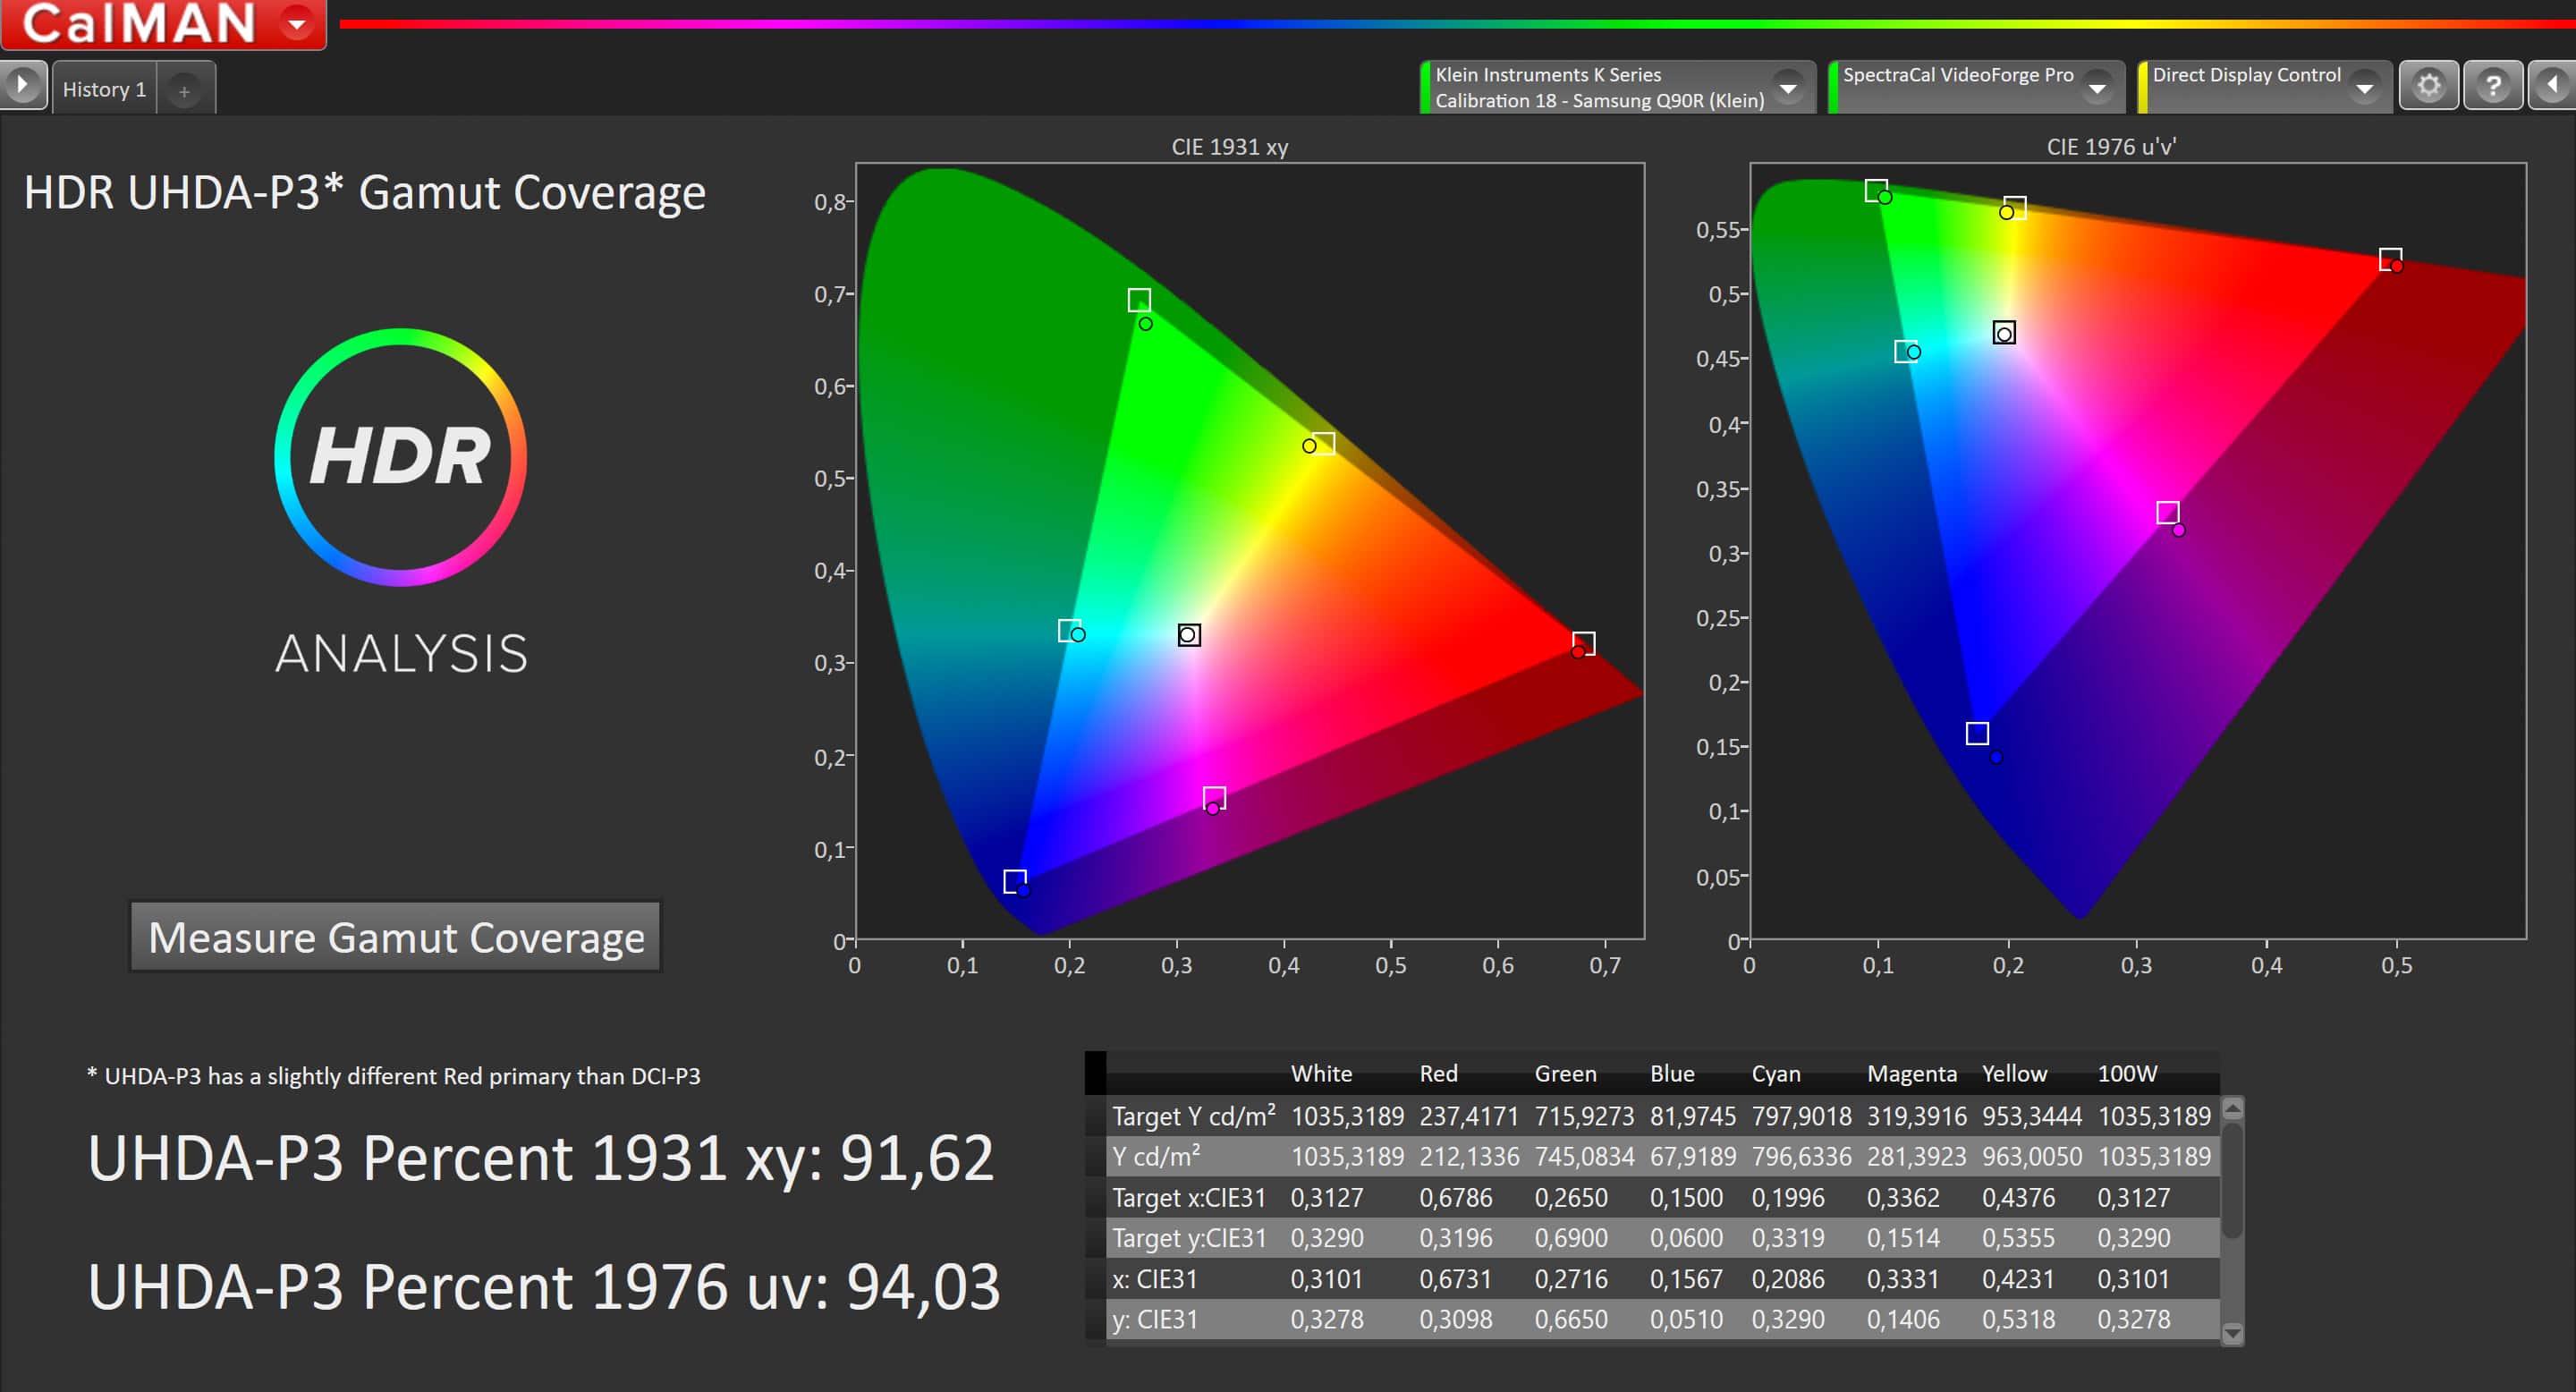Viewport: 2576px width, 1392px height.
Task: Click the play arrow button left of History 1
Action: tap(22, 85)
